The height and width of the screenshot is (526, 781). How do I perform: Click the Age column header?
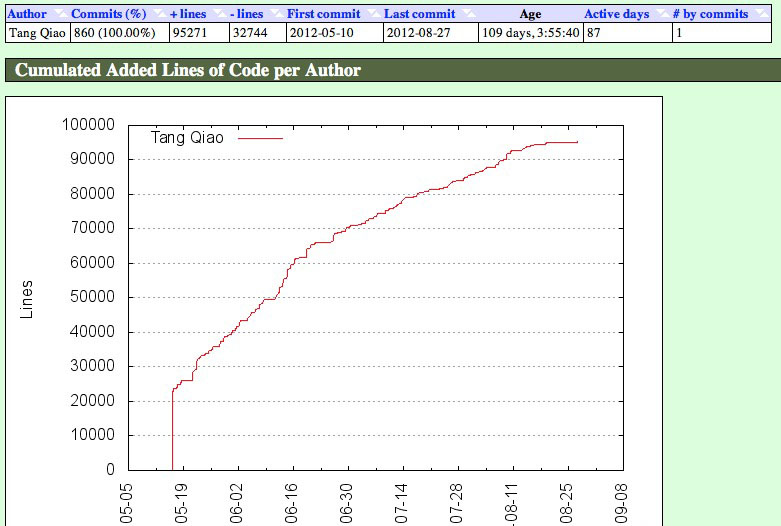click(529, 14)
